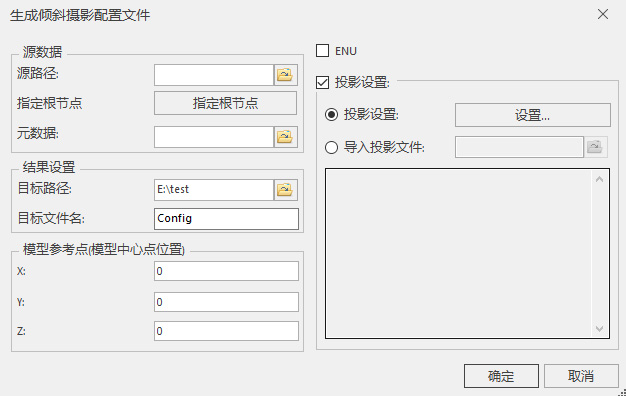
Task: Click browse icon beside 导入投影文件 field
Action: pyautogui.click(x=595, y=147)
